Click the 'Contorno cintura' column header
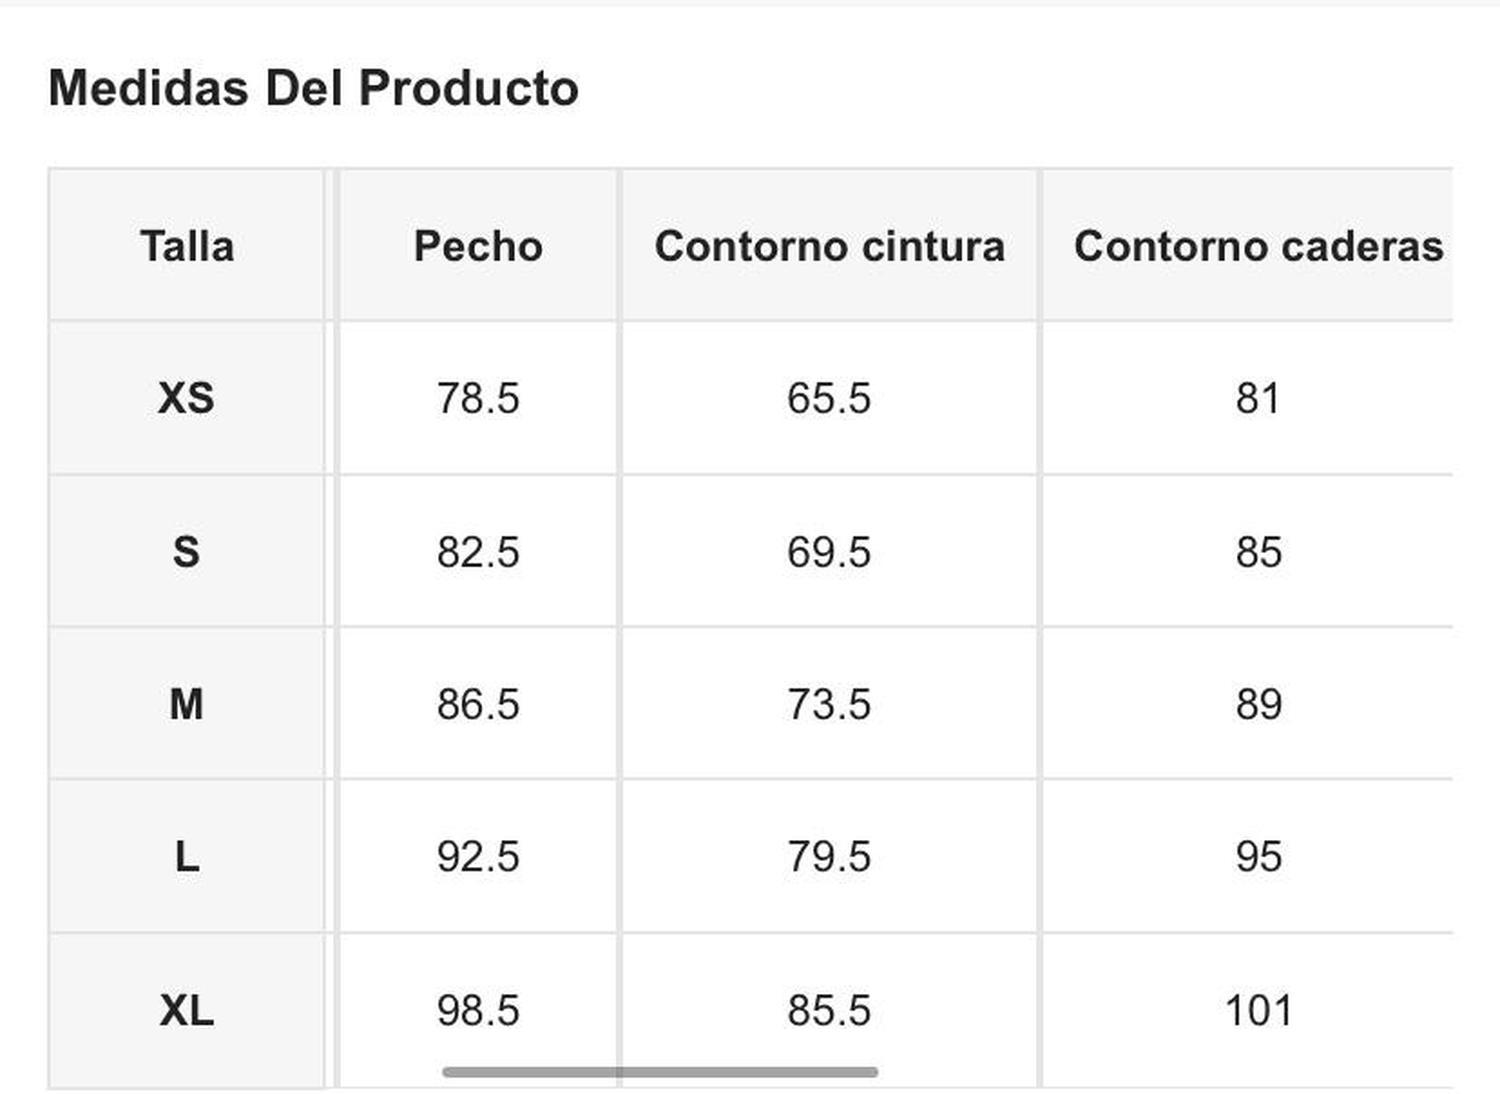Screen dimensions: 1500x1094 [x=829, y=247]
